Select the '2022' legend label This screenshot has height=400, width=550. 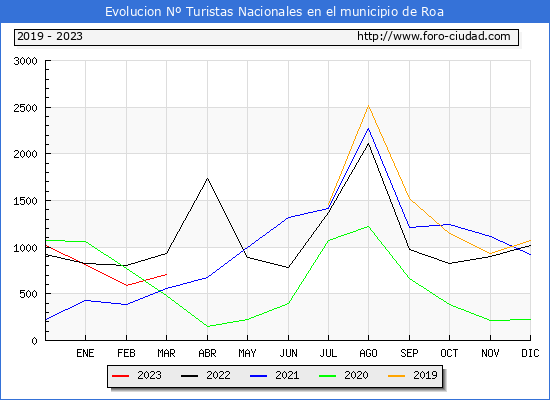click(x=218, y=375)
